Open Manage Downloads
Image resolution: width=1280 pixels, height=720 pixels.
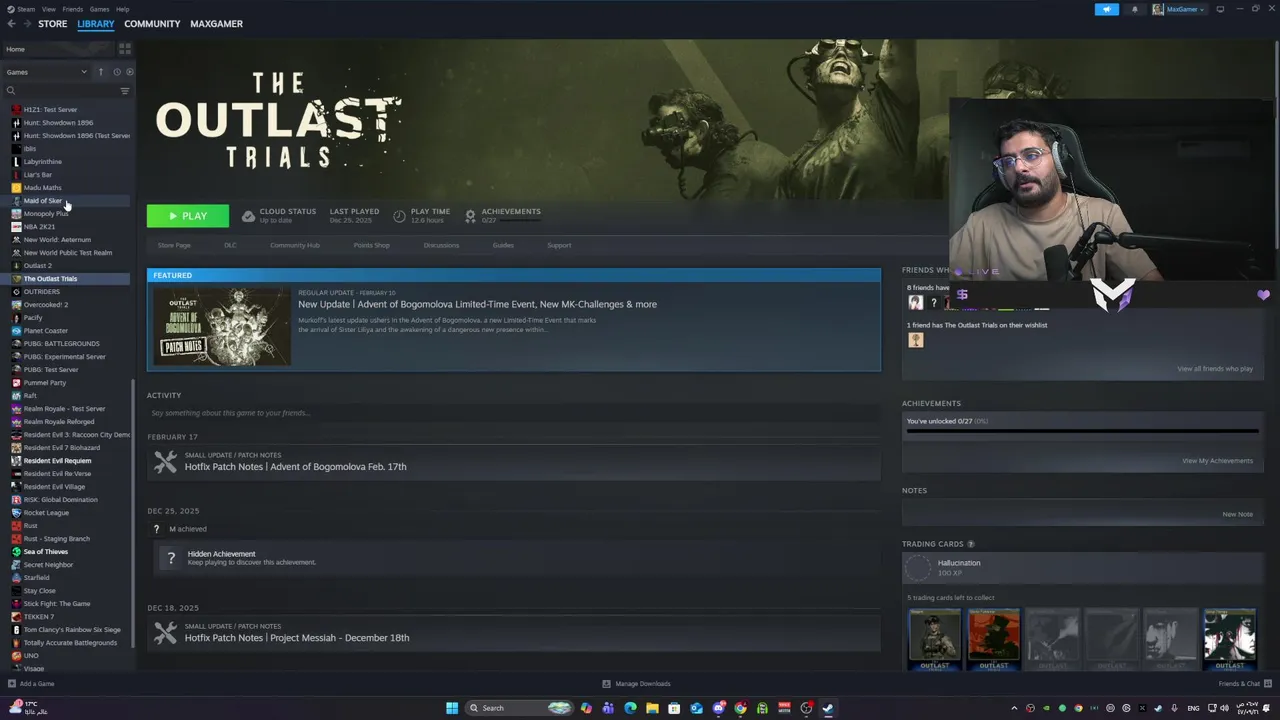click(x=636, y=684)
